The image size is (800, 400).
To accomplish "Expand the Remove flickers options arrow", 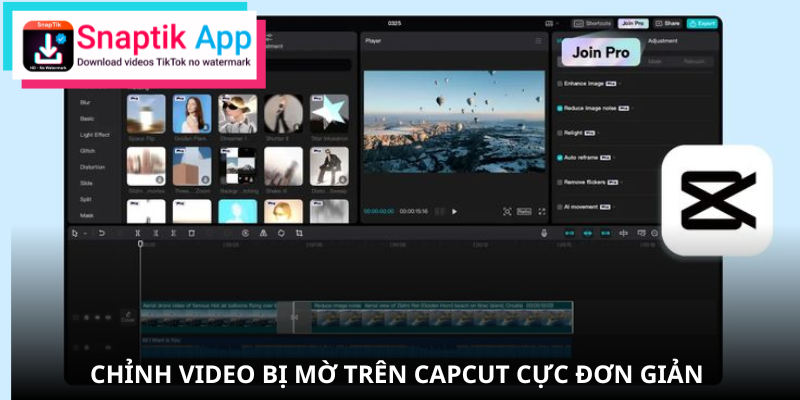I will pos(621,182).
